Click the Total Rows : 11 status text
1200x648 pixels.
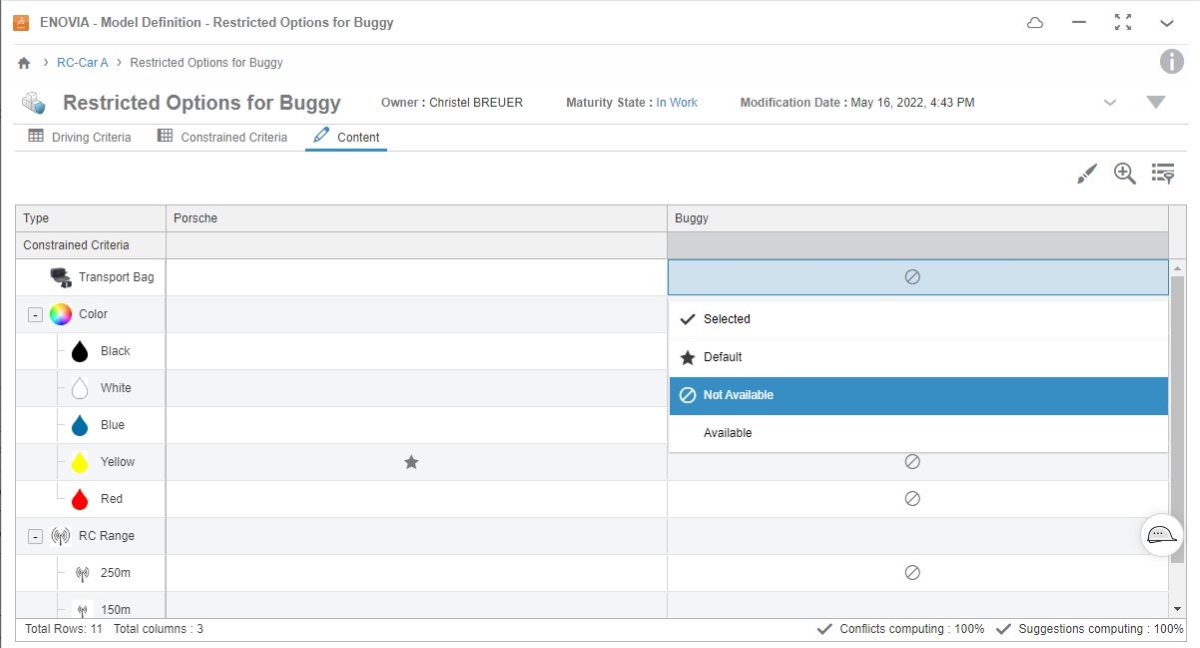click(x=64, y=629)
